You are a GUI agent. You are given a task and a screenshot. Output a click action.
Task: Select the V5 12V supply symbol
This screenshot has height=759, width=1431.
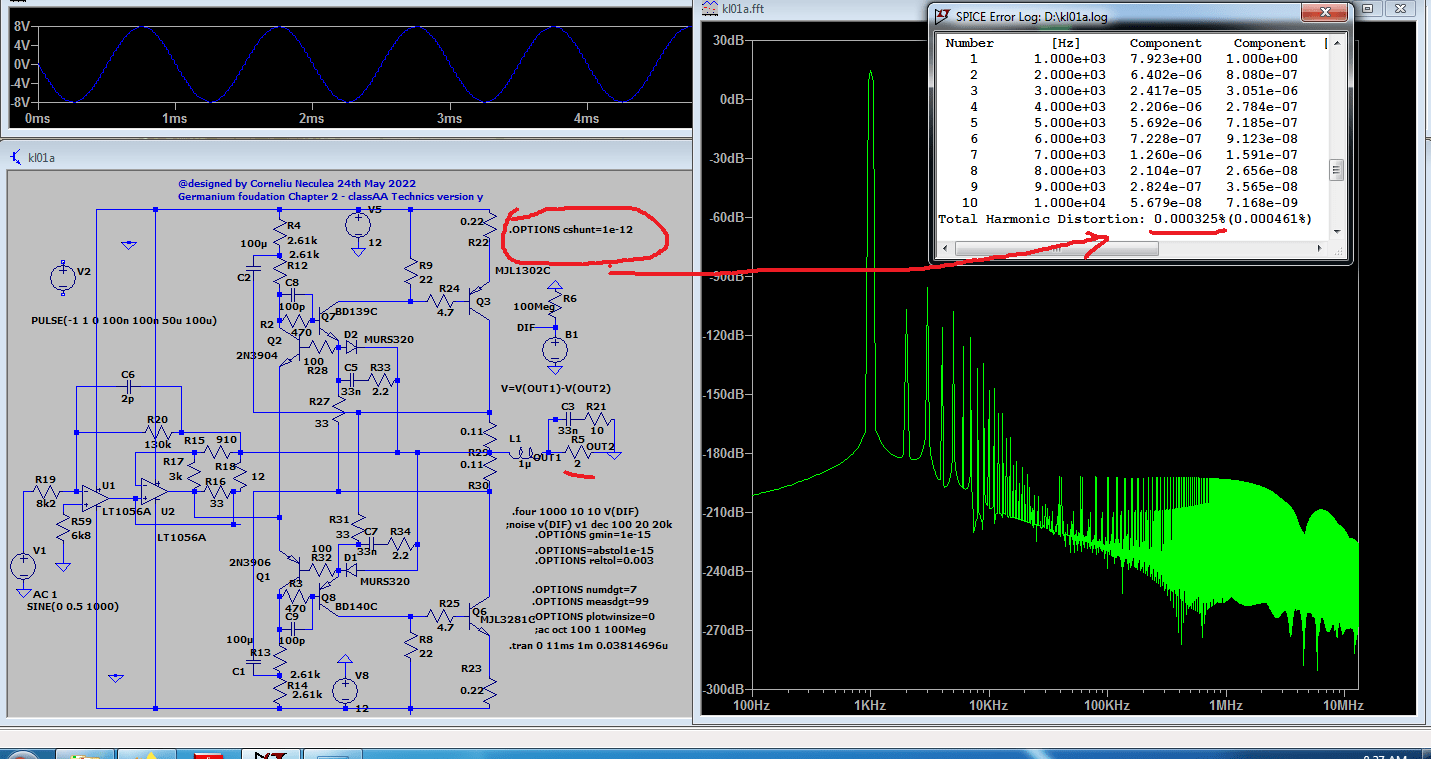coord(358,225)
